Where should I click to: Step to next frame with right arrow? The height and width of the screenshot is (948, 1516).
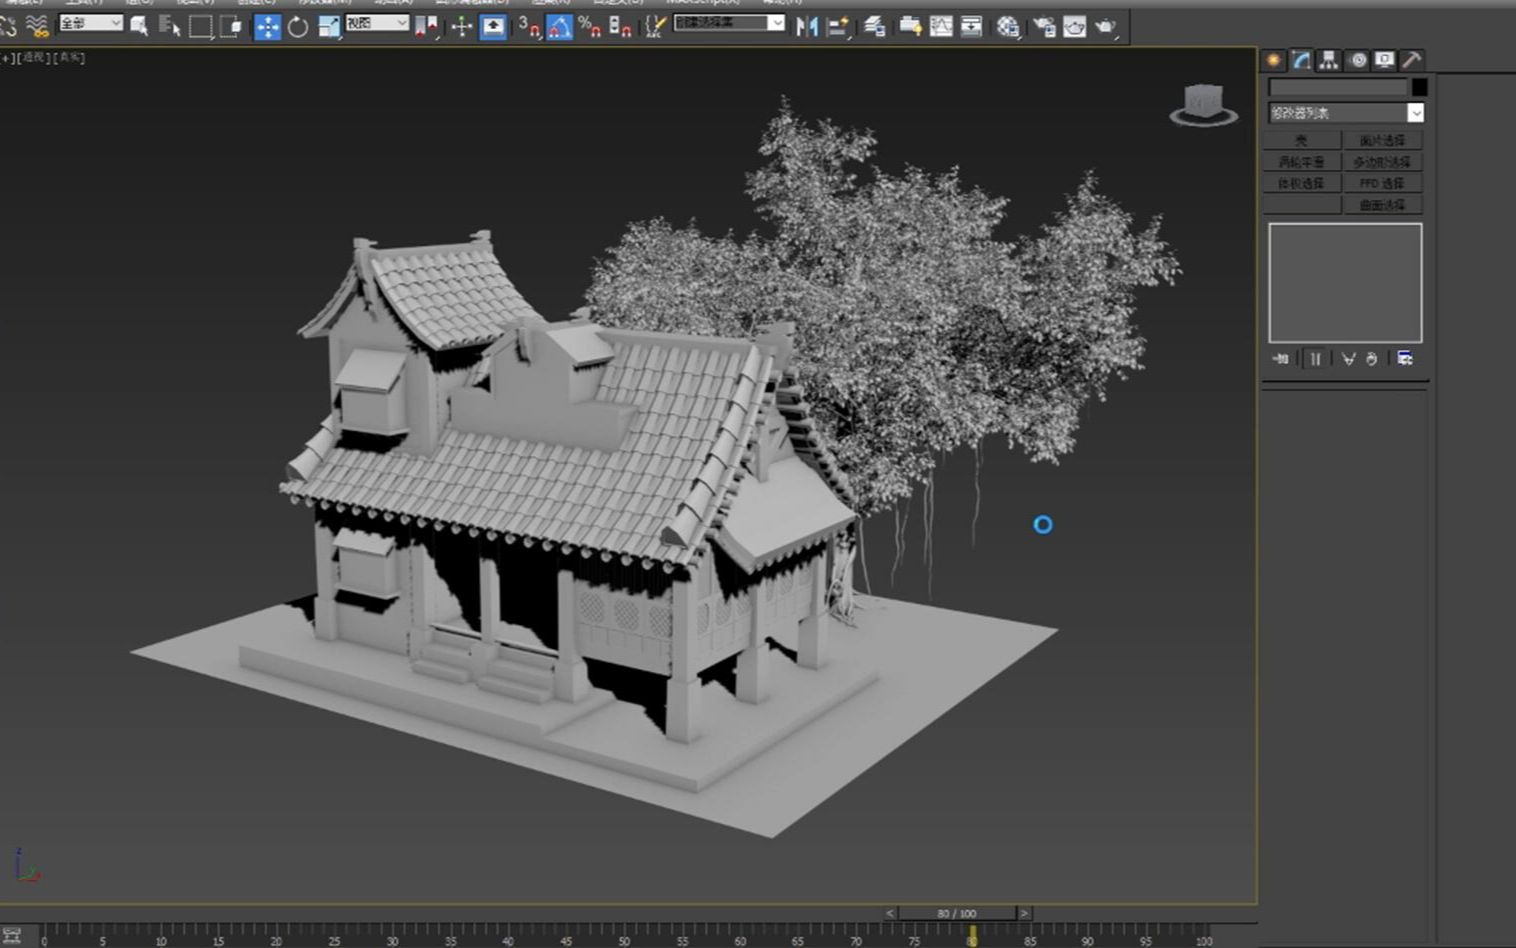[x=1024, y=914]
